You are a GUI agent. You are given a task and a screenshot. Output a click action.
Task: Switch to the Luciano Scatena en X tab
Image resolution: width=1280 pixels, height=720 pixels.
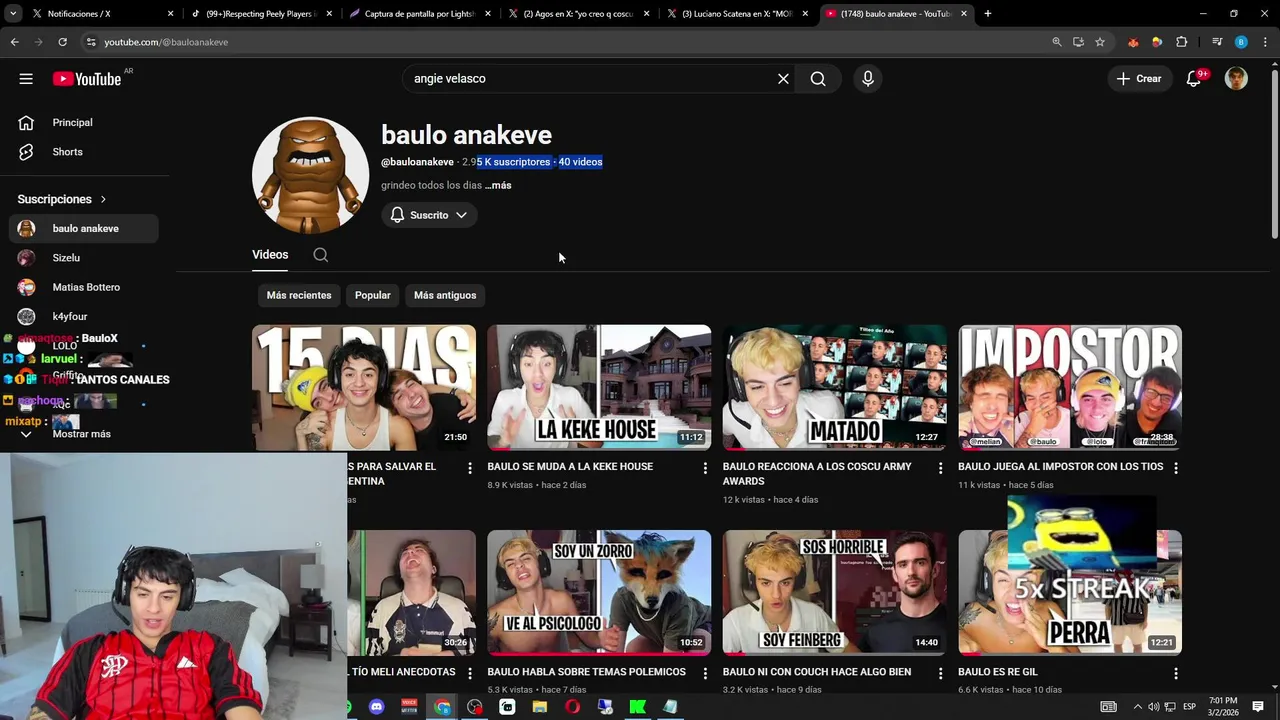[x=738, y=14]
